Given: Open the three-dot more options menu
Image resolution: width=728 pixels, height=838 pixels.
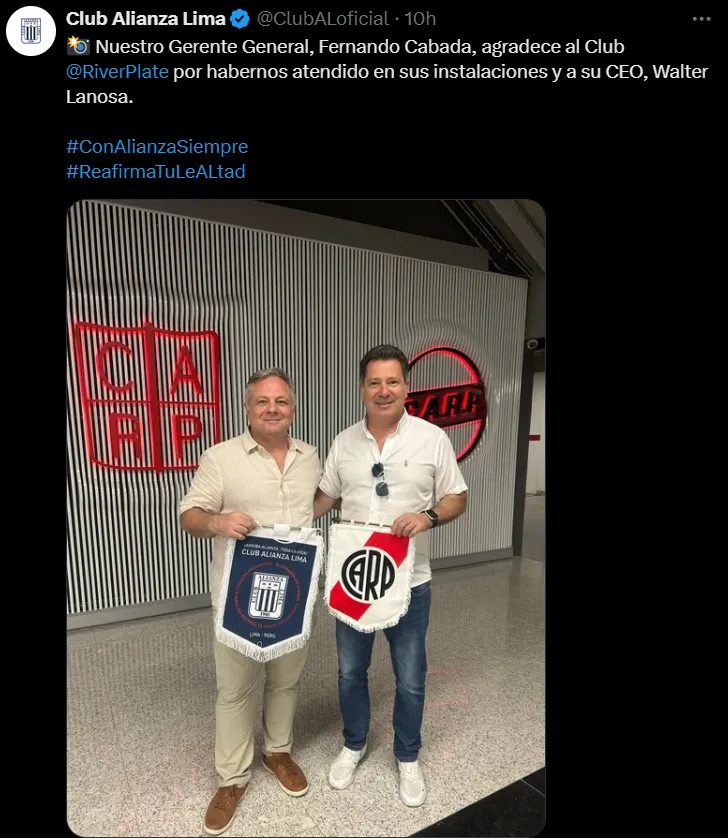Looking at the screenshot, I should [701, 19].
